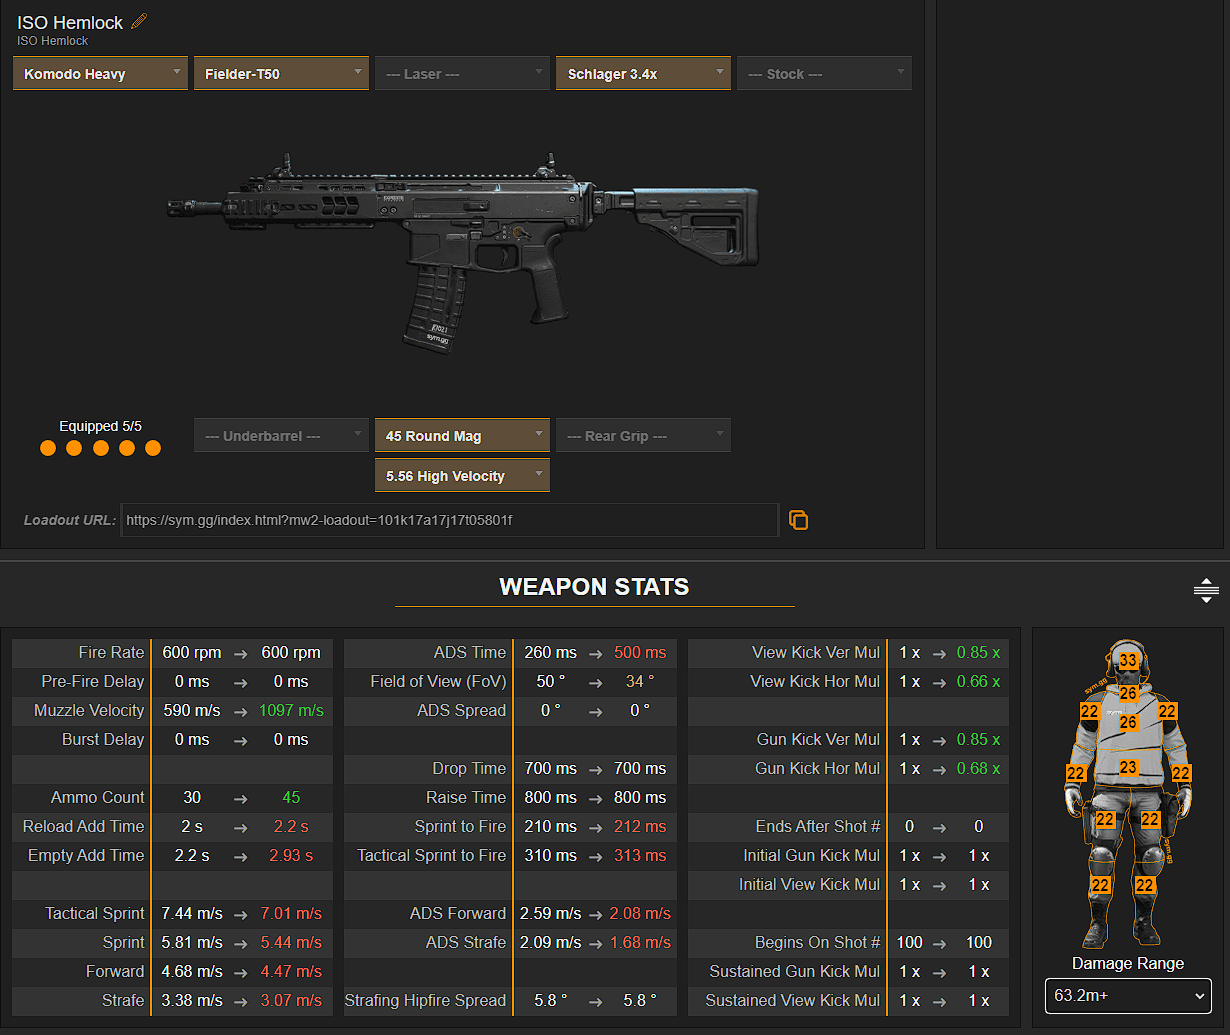The width and height of the screenshot is (1230, 1035).
Task: Click the Sprint to Fire value 212 ms
Action: 640,826
